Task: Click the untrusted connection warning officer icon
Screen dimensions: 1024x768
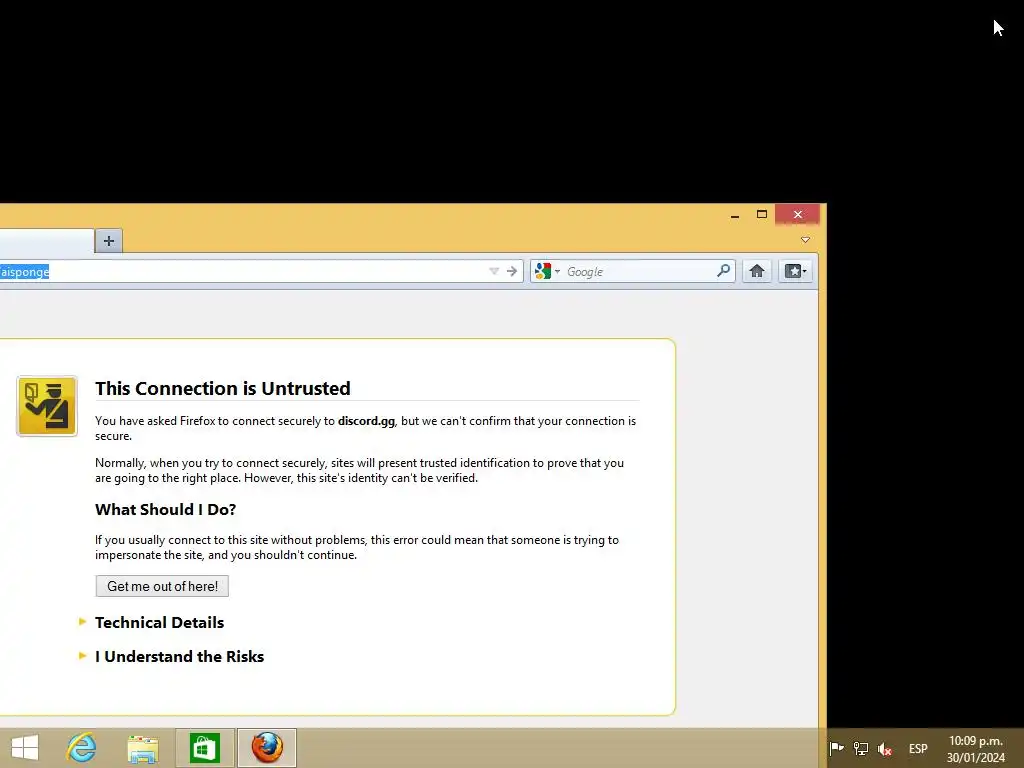Action: coord(47,406)
